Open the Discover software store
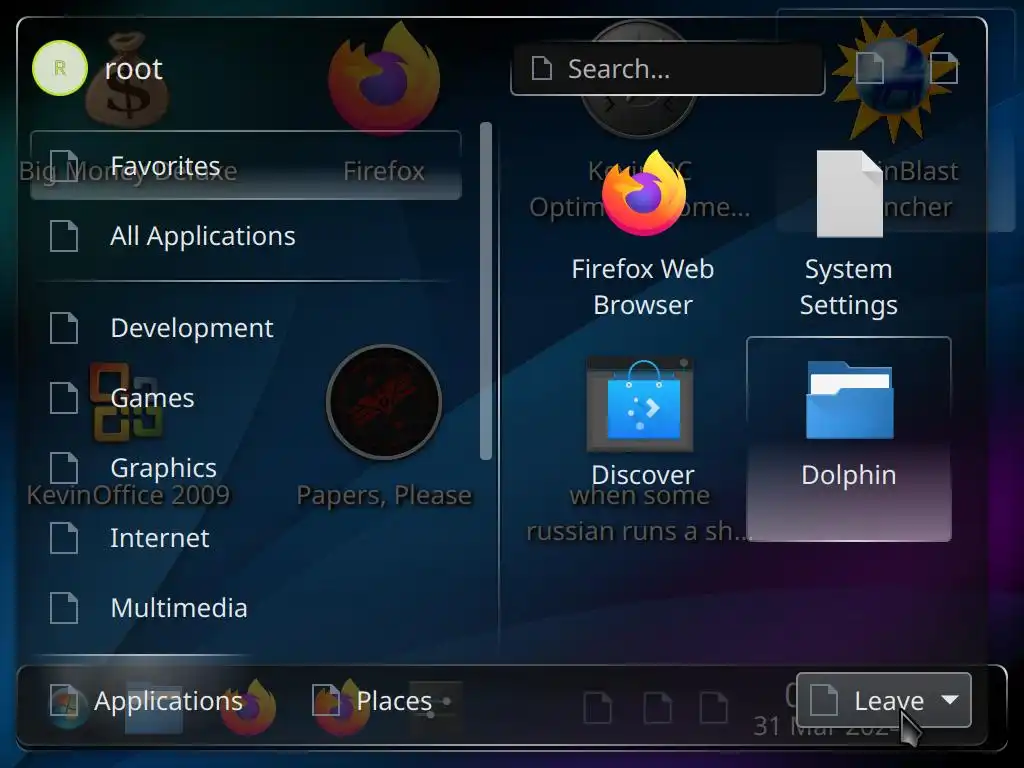1024x768 pixels. (643, 439)
